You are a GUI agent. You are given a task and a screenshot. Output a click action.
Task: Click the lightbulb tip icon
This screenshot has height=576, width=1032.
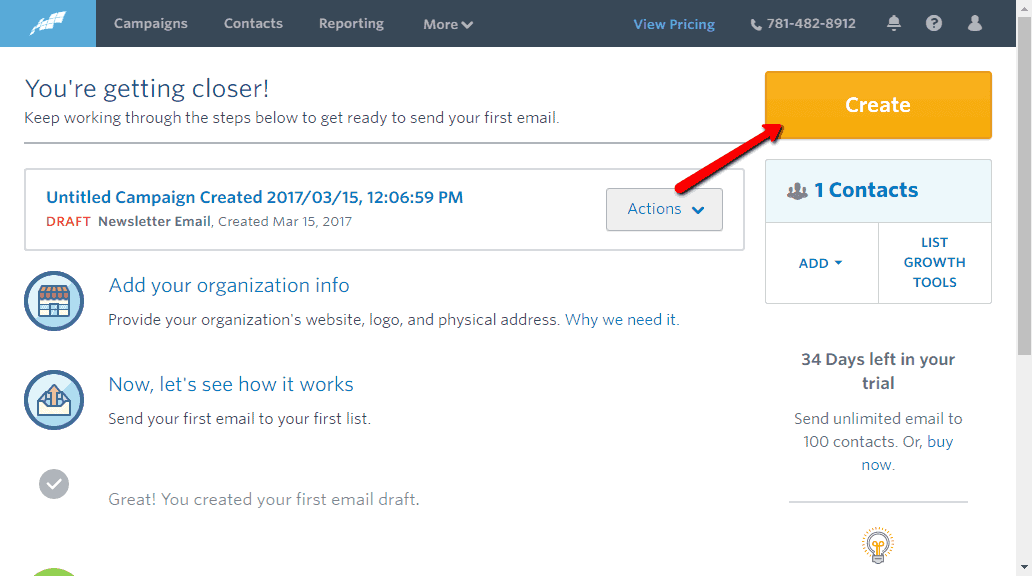tap(877, 545)
